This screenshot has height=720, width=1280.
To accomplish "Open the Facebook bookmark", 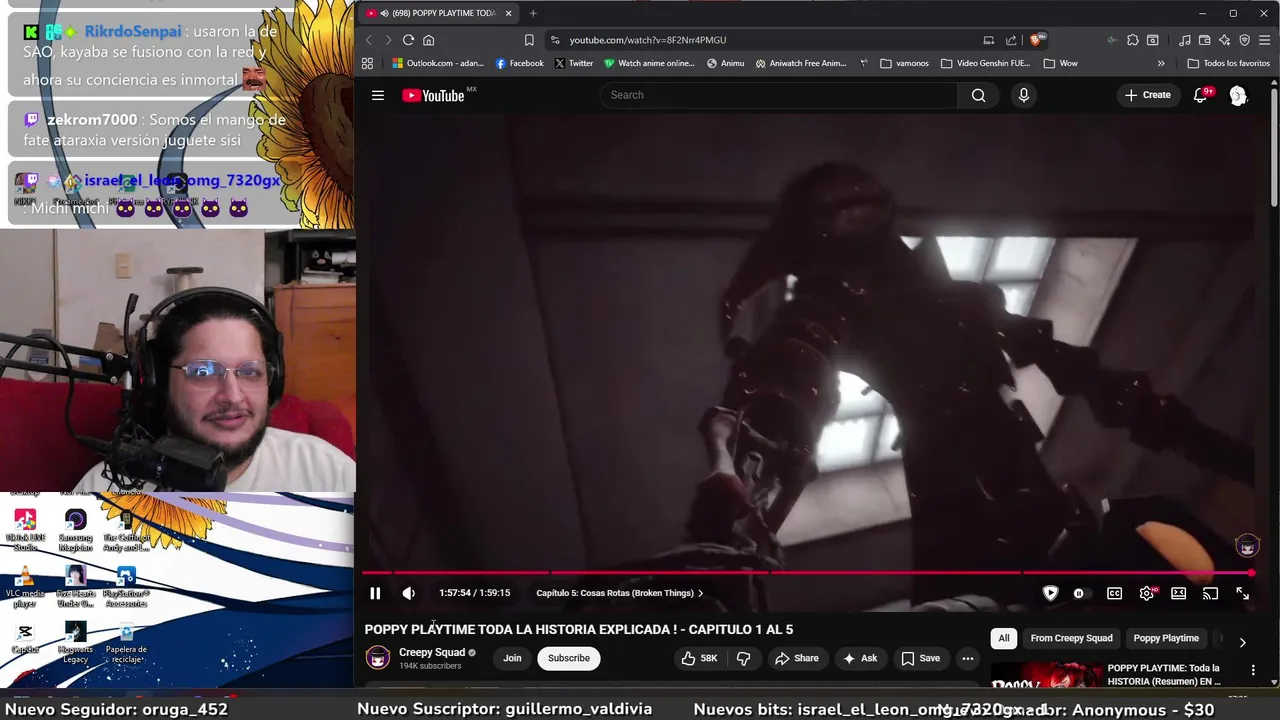I will (x=520, y=63).
